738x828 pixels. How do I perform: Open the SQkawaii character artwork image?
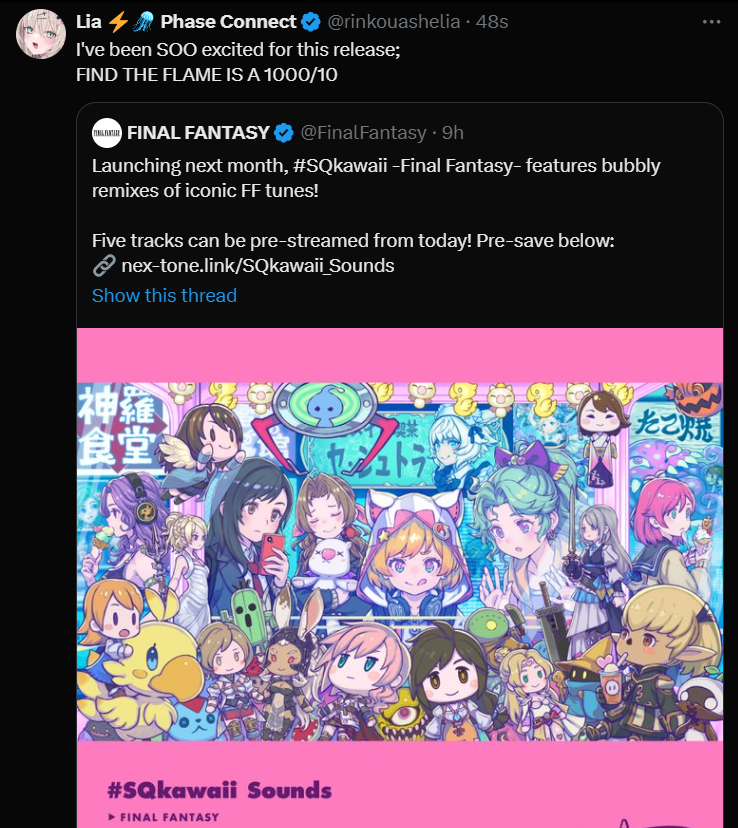[x=400, y=561]
